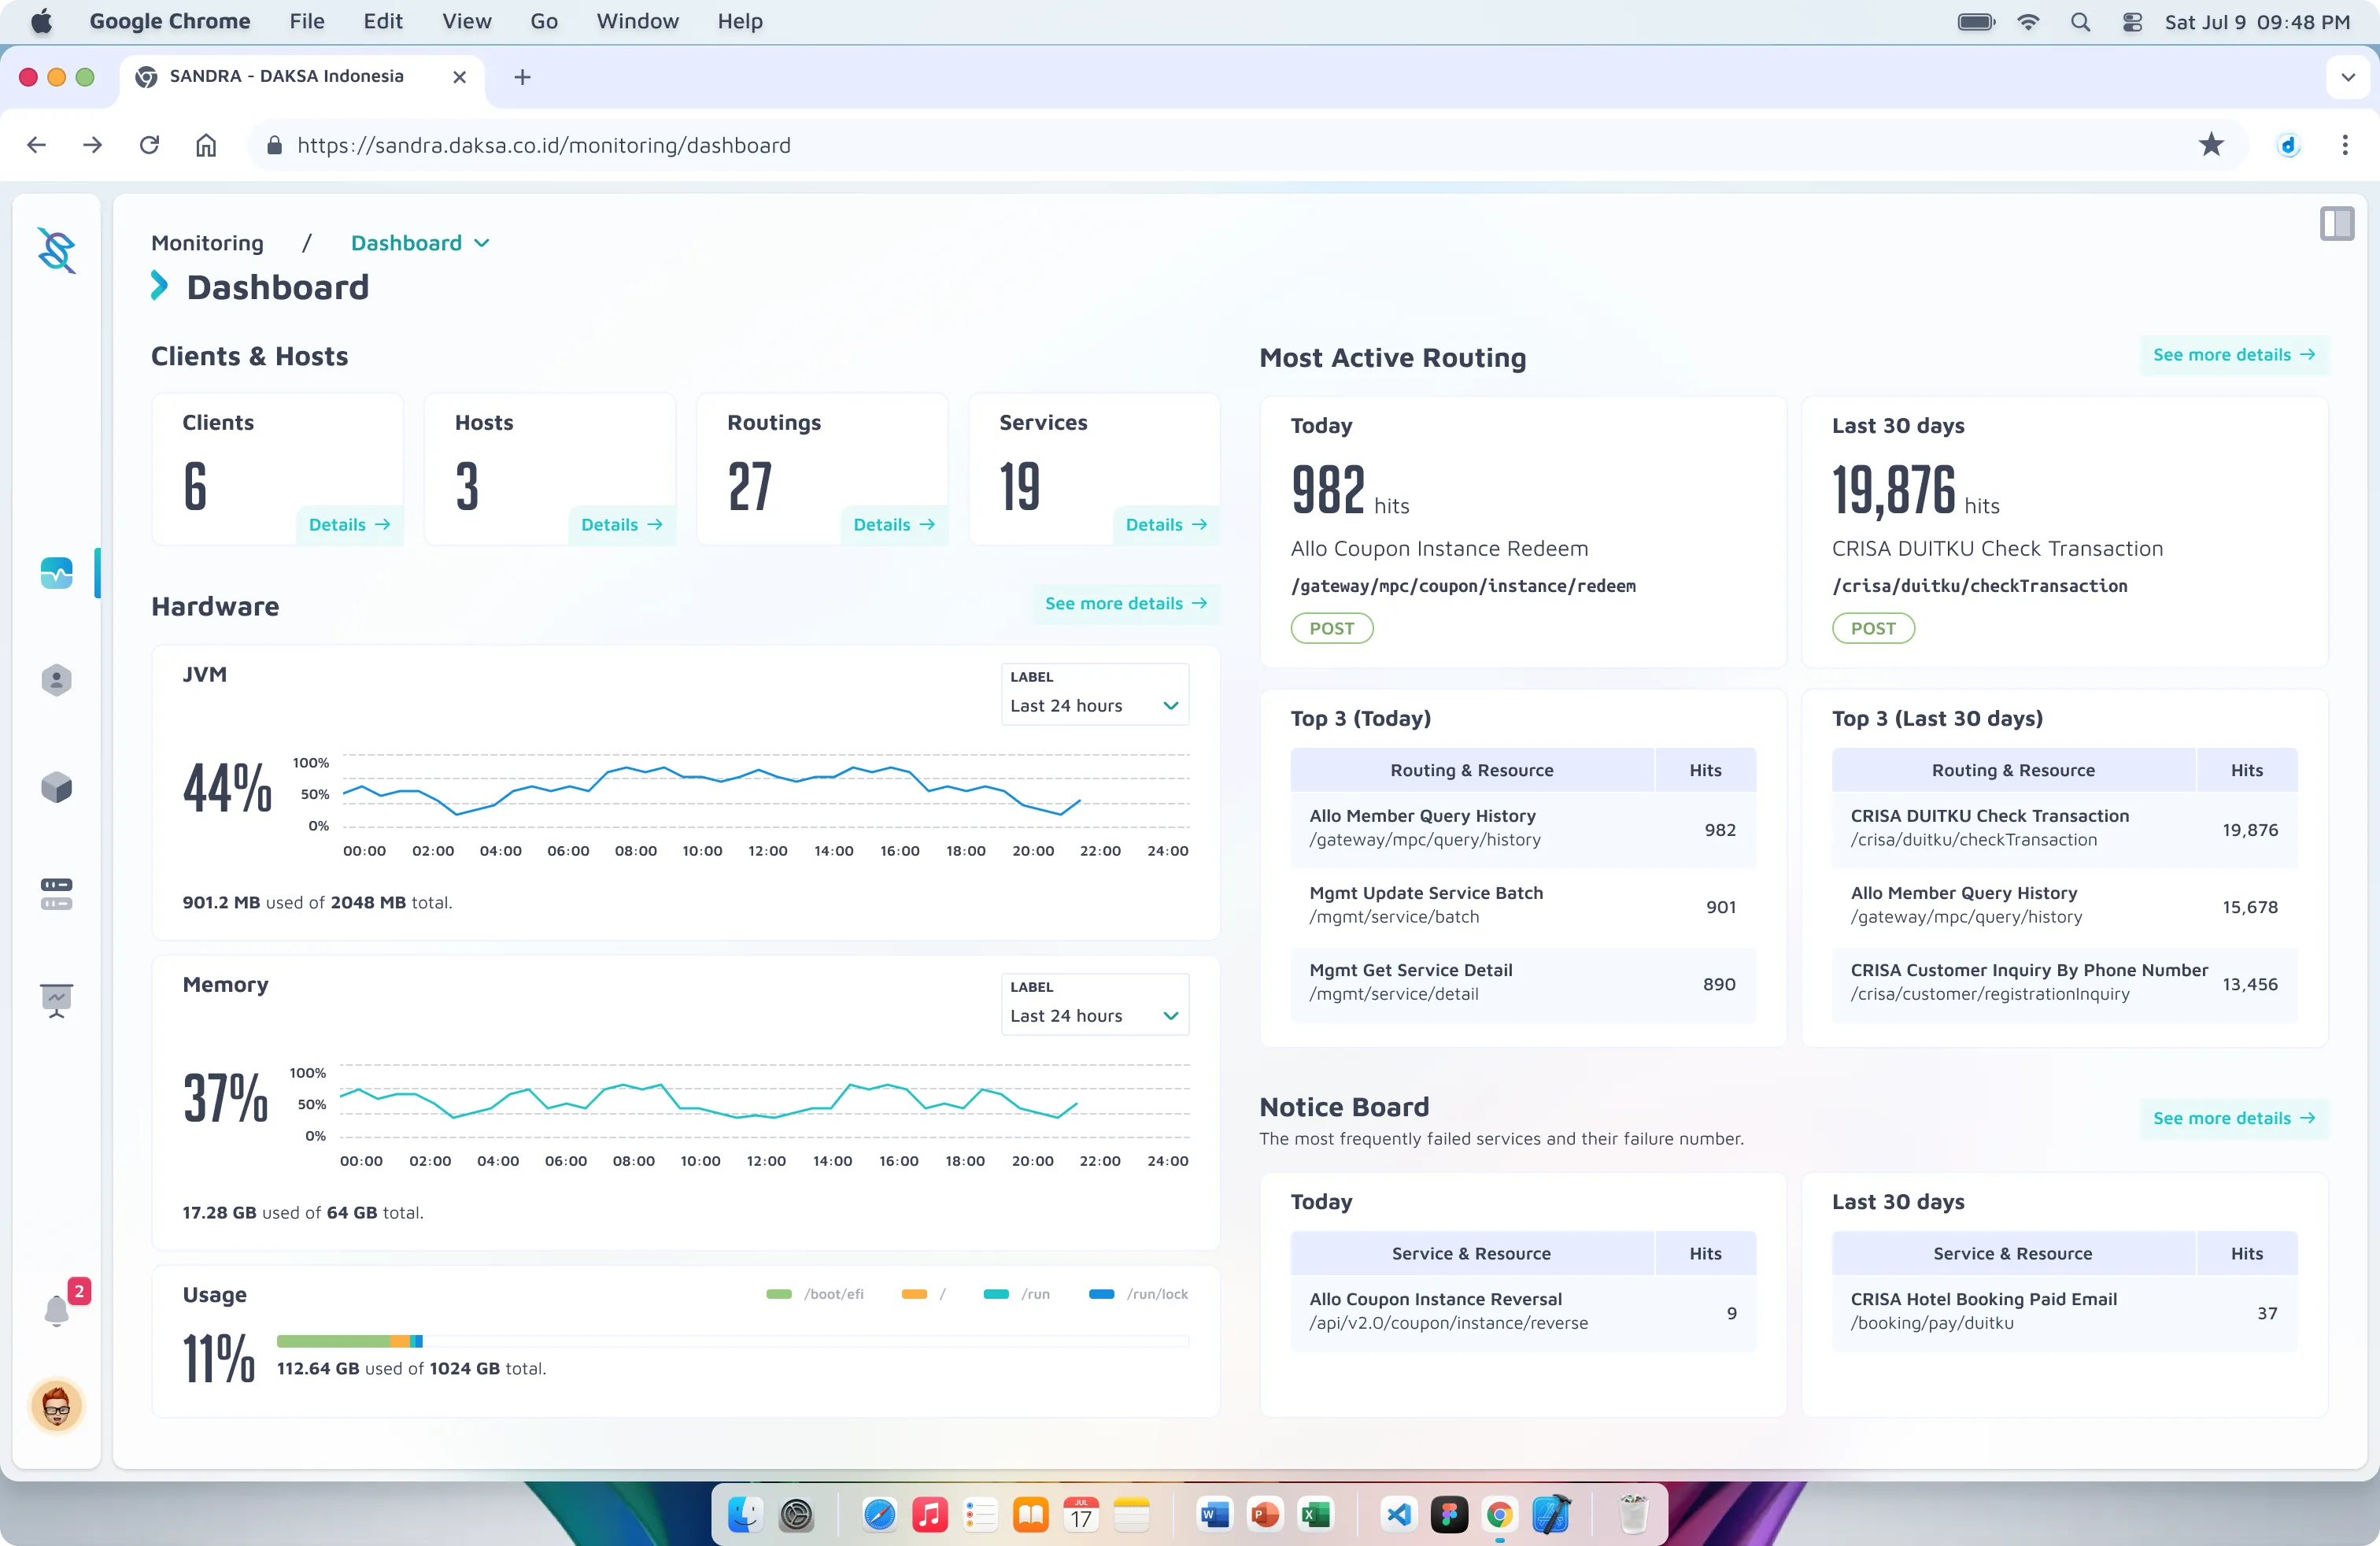Screen dimensions: 2380x1546
Task: Open a new browser tab
Action: [x=522, y=77]
